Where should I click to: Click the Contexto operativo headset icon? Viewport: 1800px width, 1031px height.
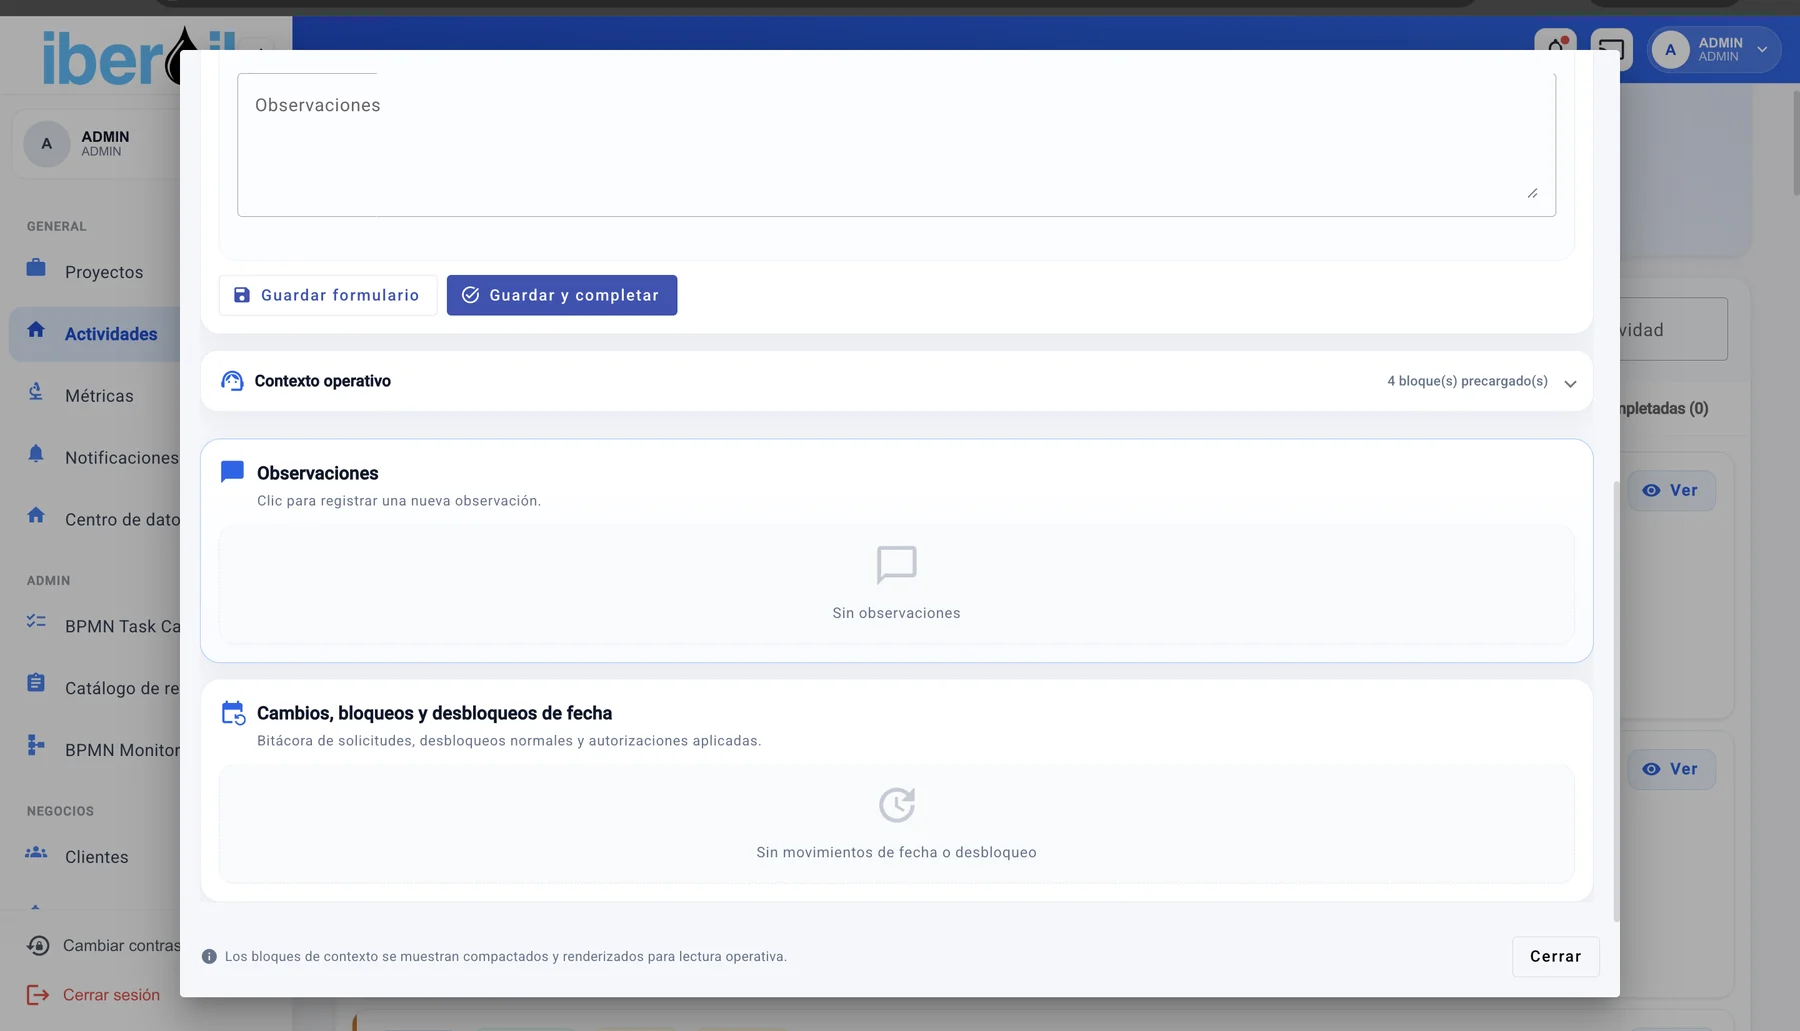pos(232,381)
